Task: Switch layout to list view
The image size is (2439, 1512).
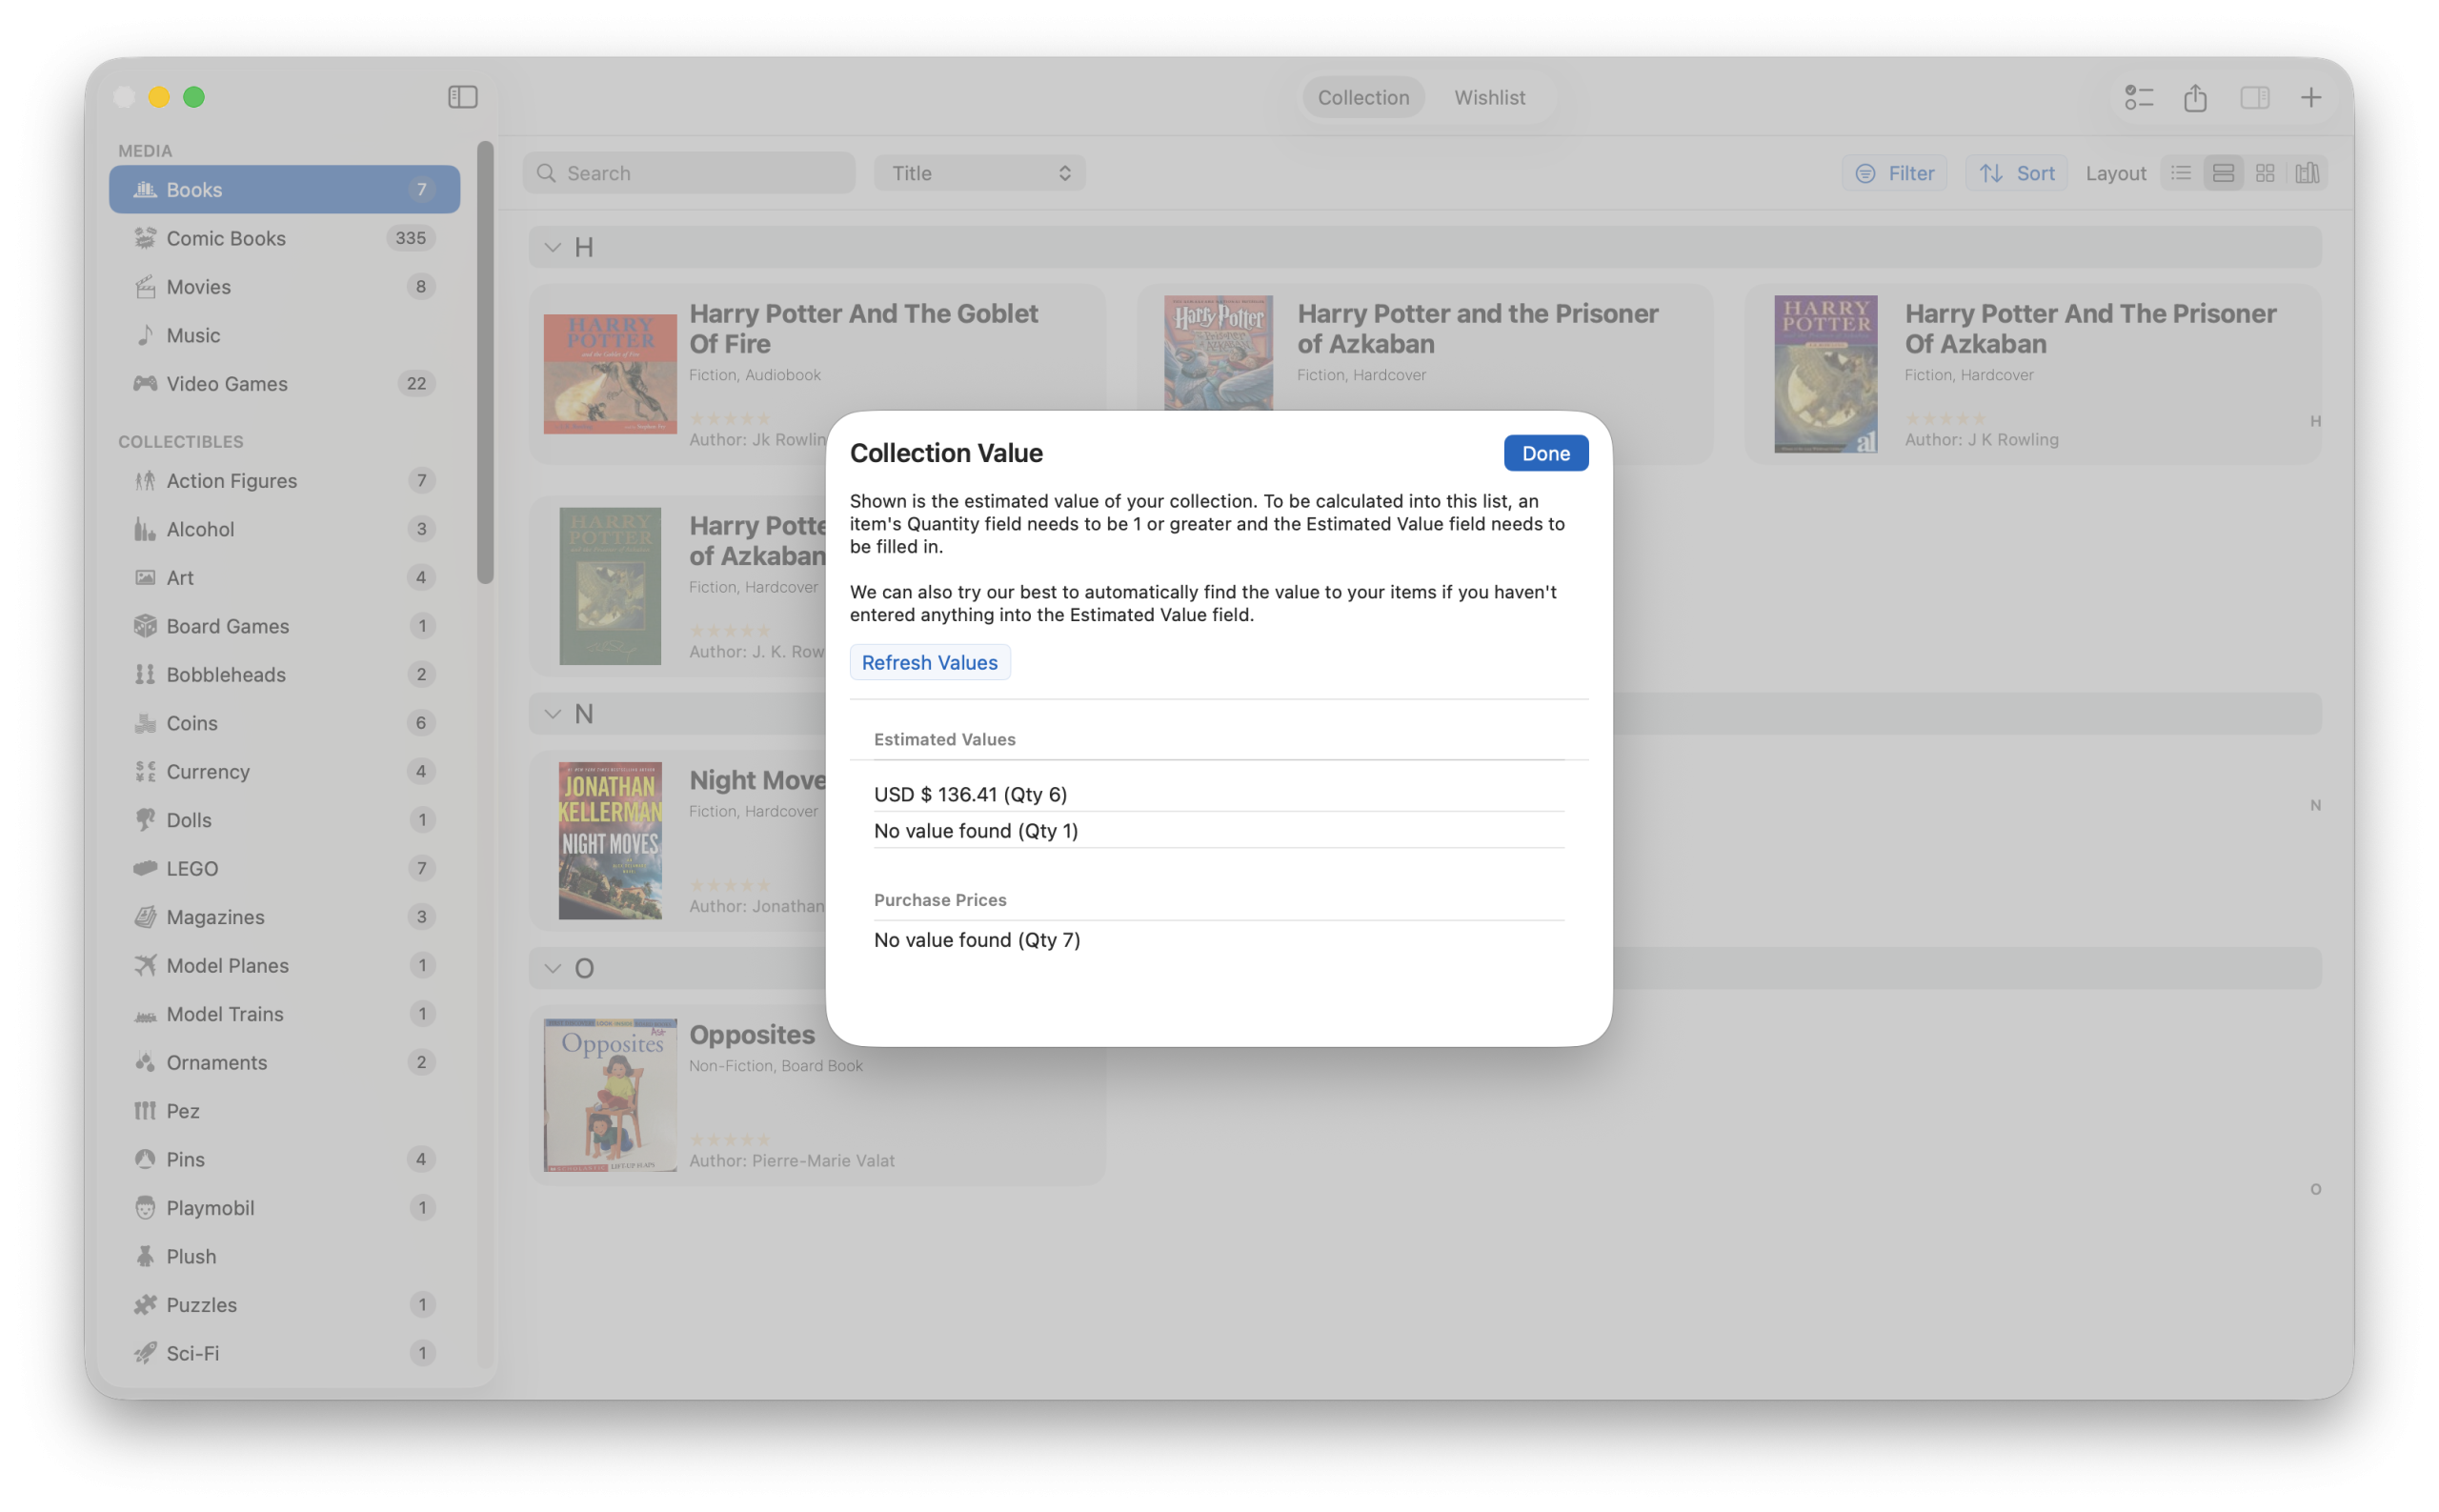Action: point(2181,172)
